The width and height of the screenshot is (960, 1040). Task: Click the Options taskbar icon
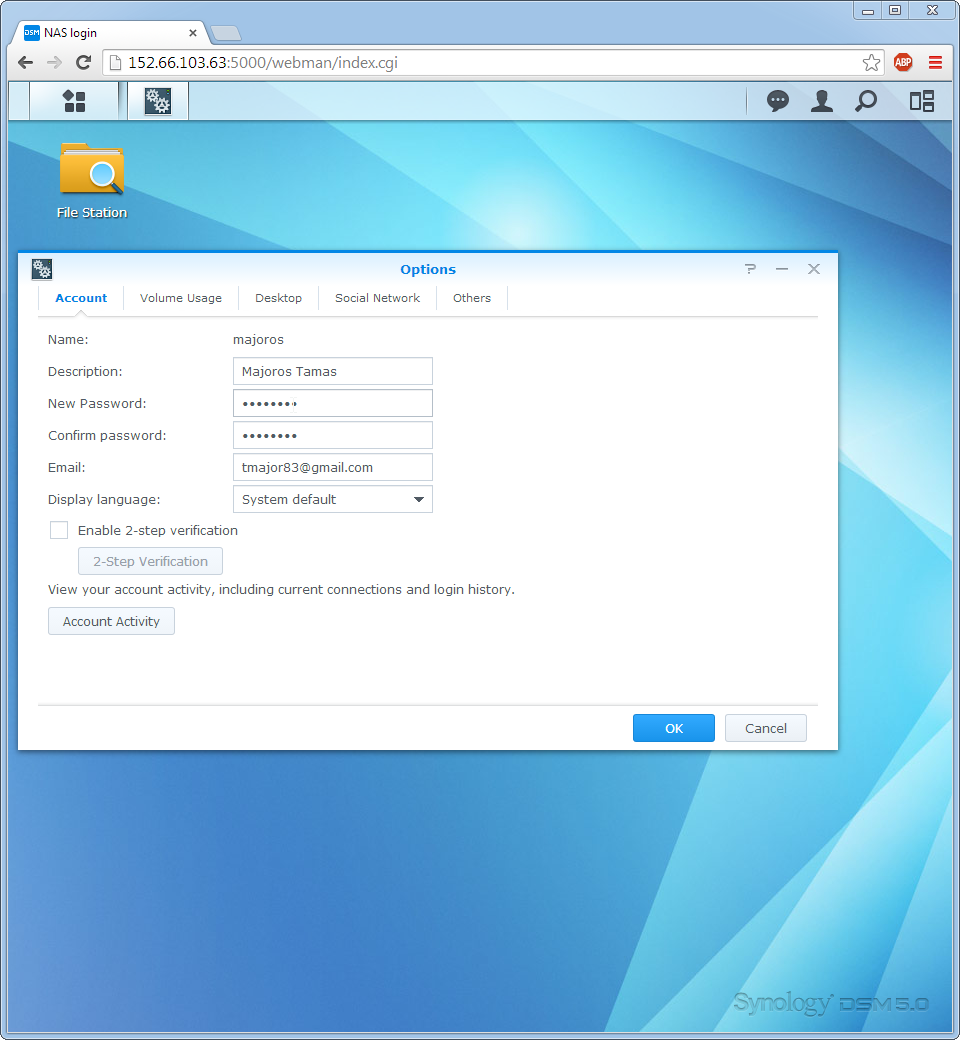[x=158, y=101]
